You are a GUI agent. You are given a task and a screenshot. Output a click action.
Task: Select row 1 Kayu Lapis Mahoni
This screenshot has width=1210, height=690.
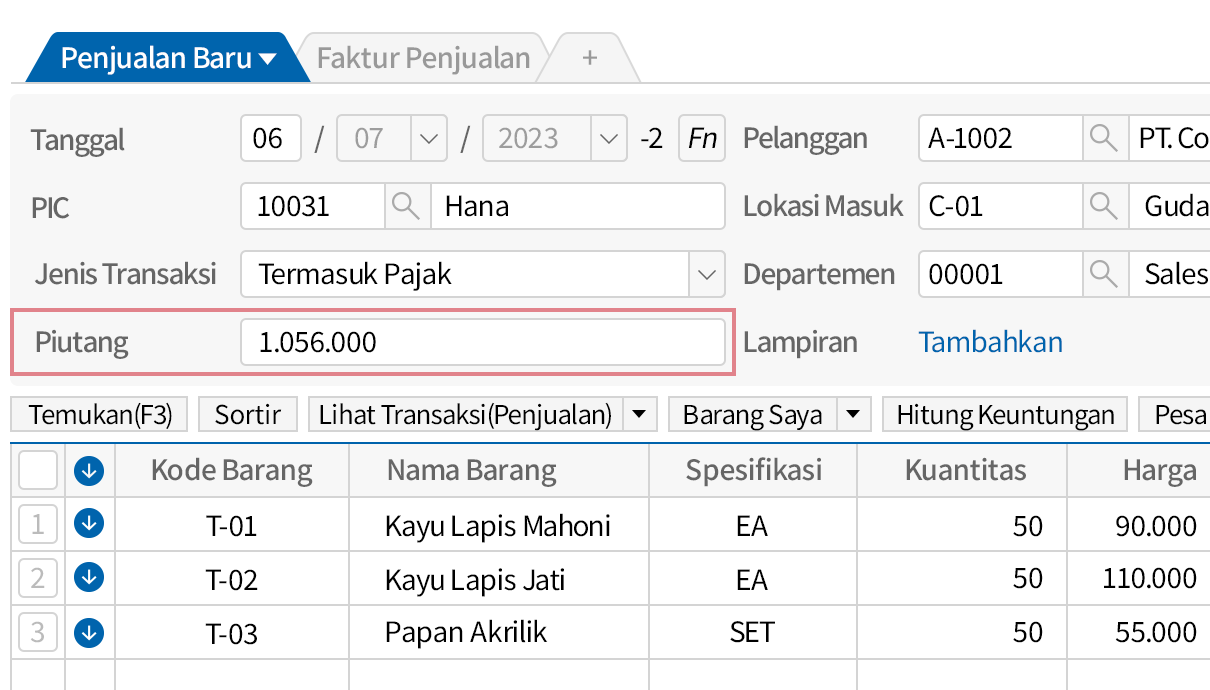[x=37, y=524]
